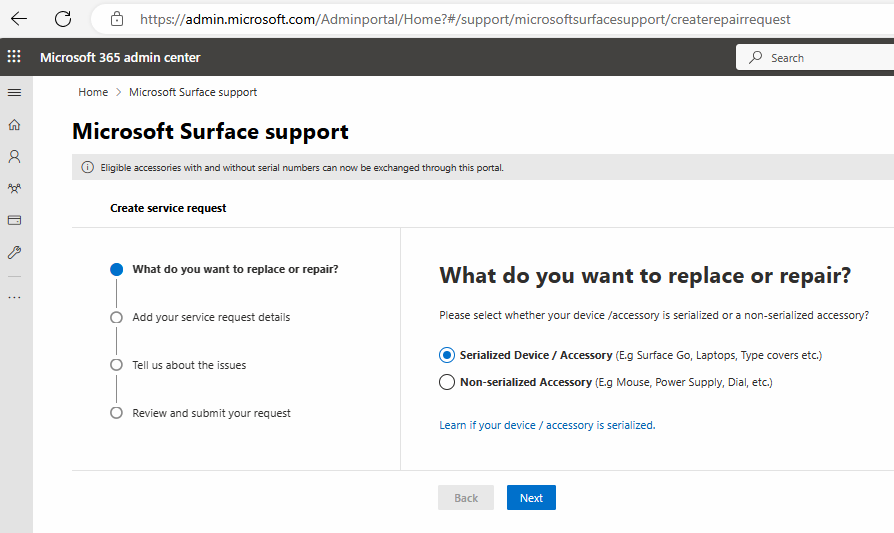Refresh the page in the browser

(x=63, y=19)
